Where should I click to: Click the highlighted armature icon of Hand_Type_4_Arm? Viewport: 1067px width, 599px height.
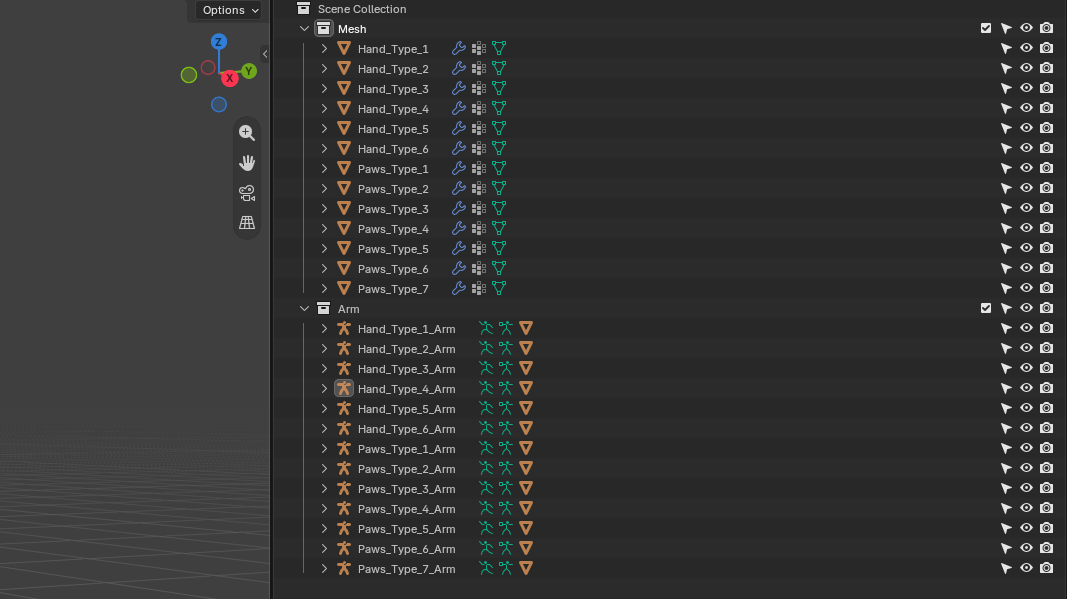(x=344, y=389)
